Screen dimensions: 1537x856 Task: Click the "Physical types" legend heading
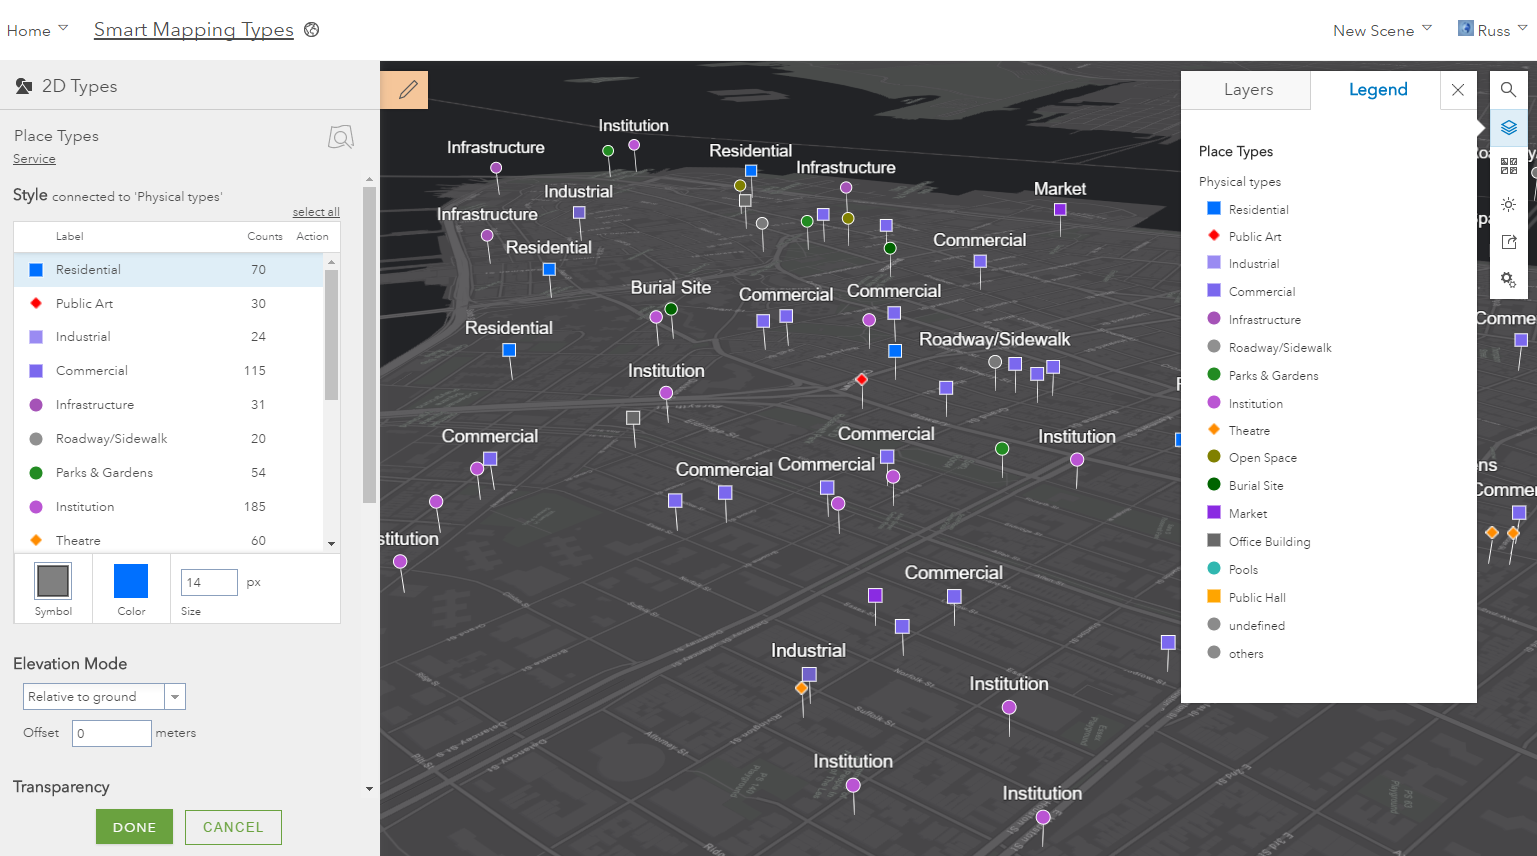tap(1240, 182)
